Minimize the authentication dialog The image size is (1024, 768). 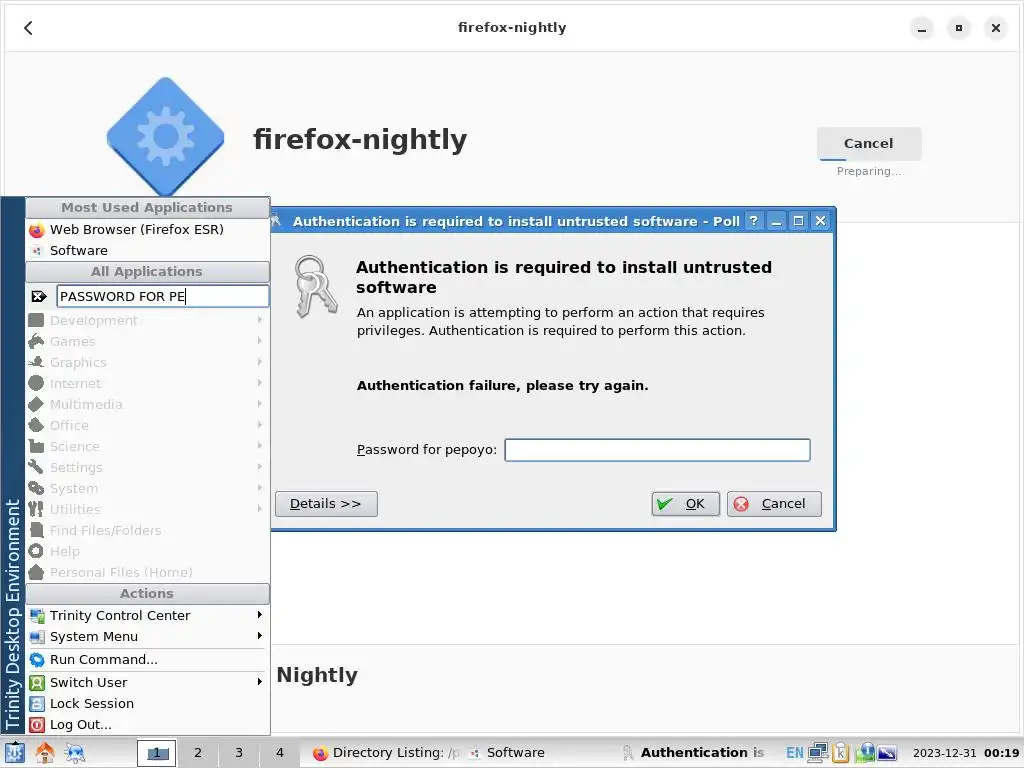pyautogui.click(x=776, y=221)
